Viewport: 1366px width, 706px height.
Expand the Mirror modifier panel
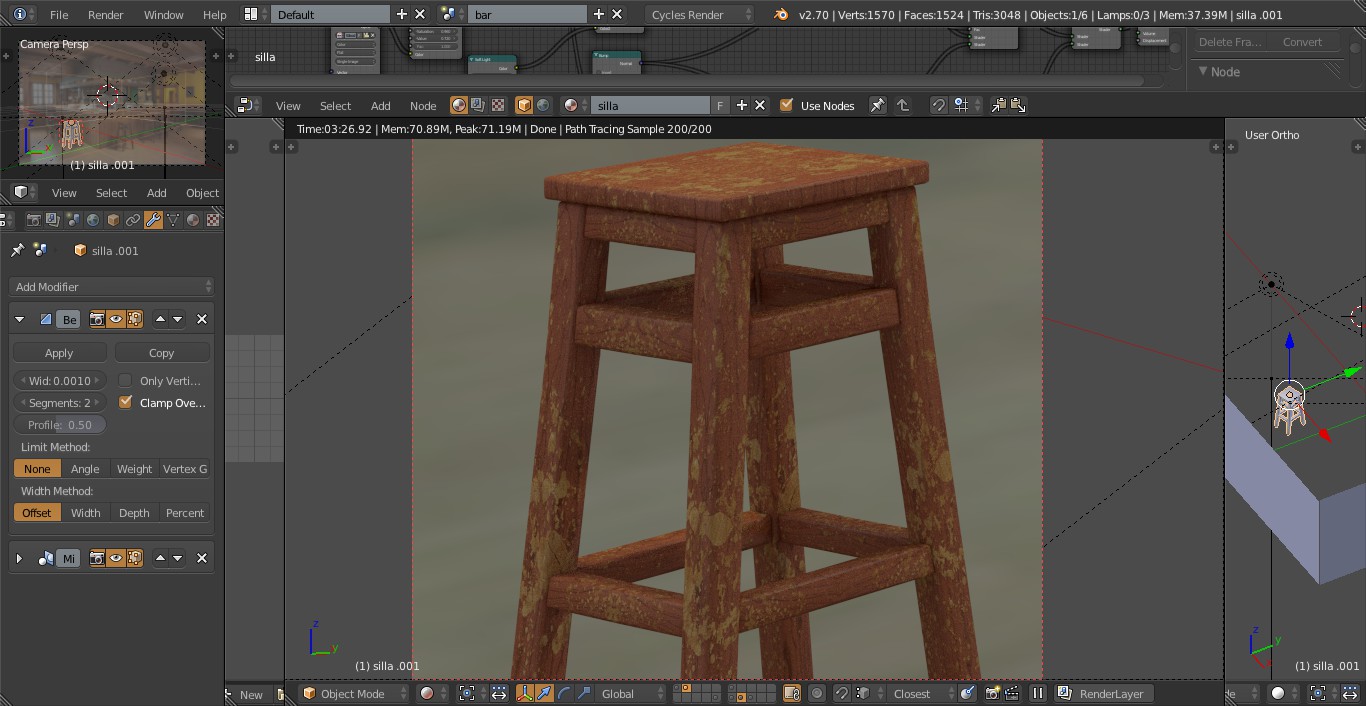19,558
